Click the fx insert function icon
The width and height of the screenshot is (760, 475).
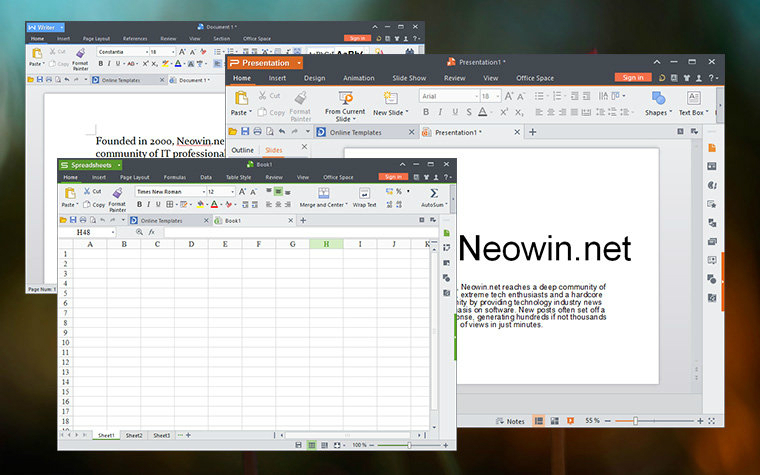point(151,232)
